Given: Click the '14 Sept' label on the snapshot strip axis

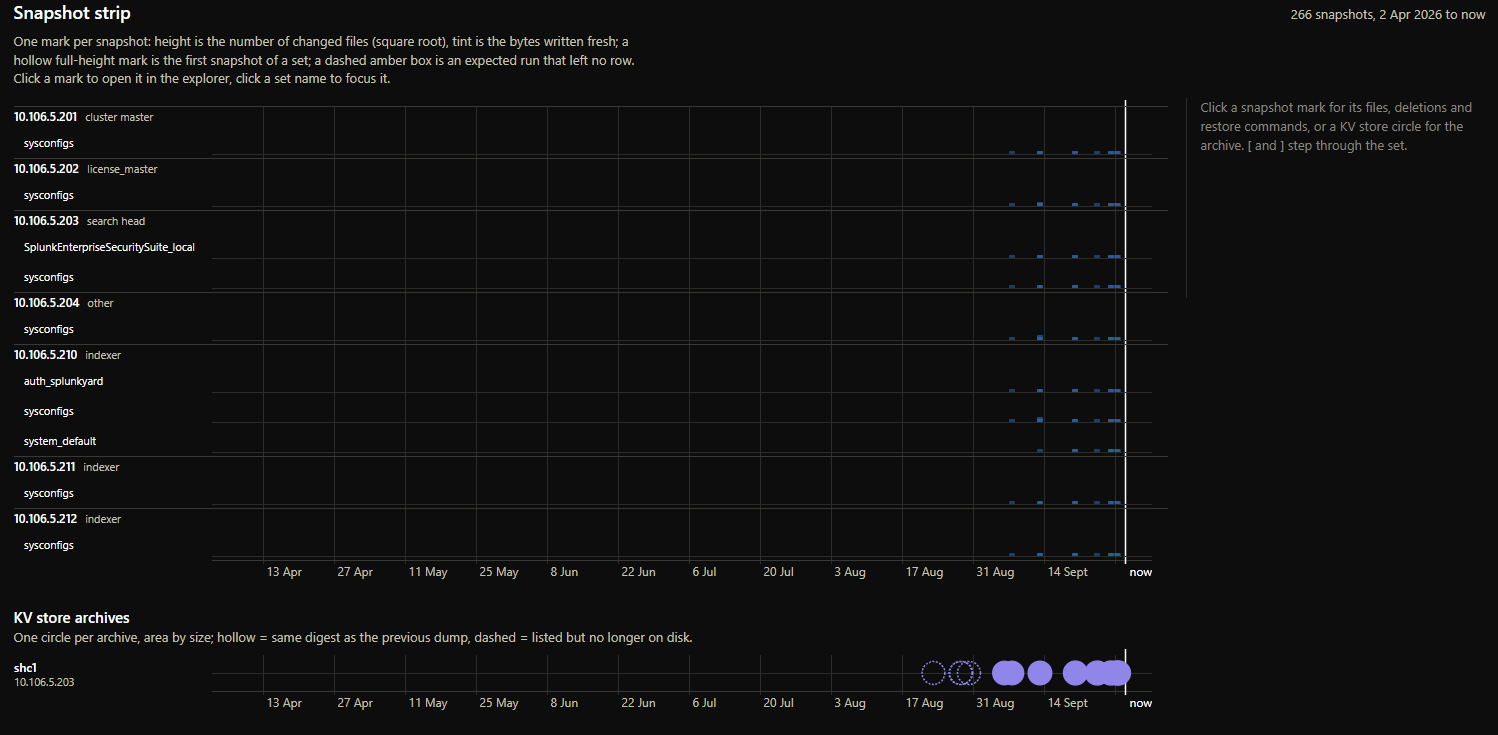Looking at the screenshot, I should [x=1068, y=572].
